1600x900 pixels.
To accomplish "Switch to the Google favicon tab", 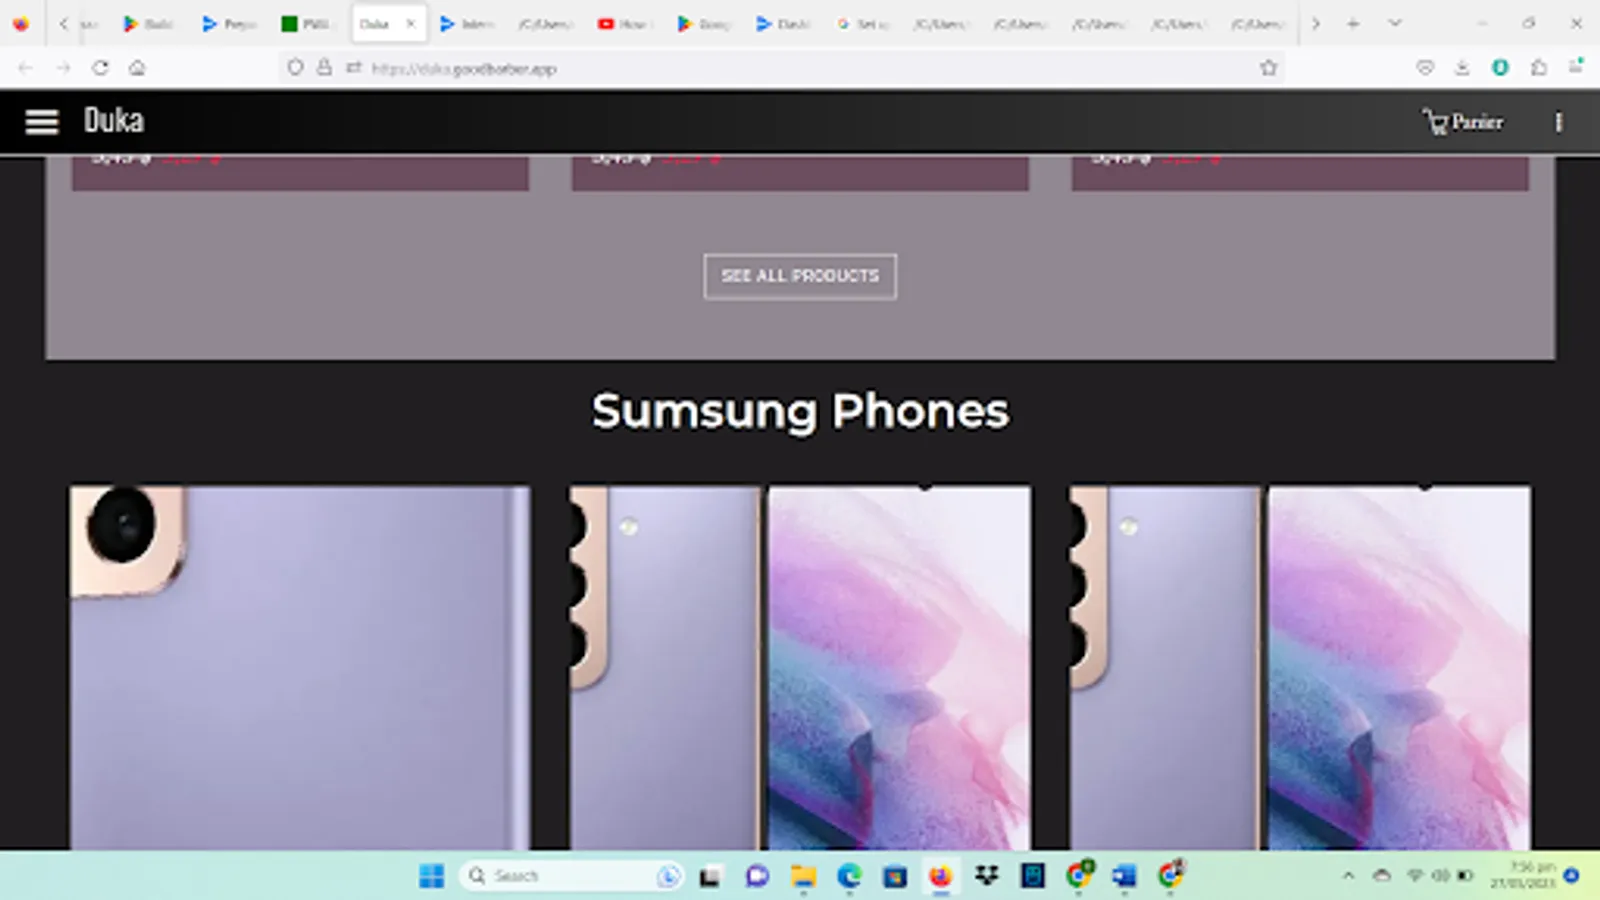I will coord(863,24).
